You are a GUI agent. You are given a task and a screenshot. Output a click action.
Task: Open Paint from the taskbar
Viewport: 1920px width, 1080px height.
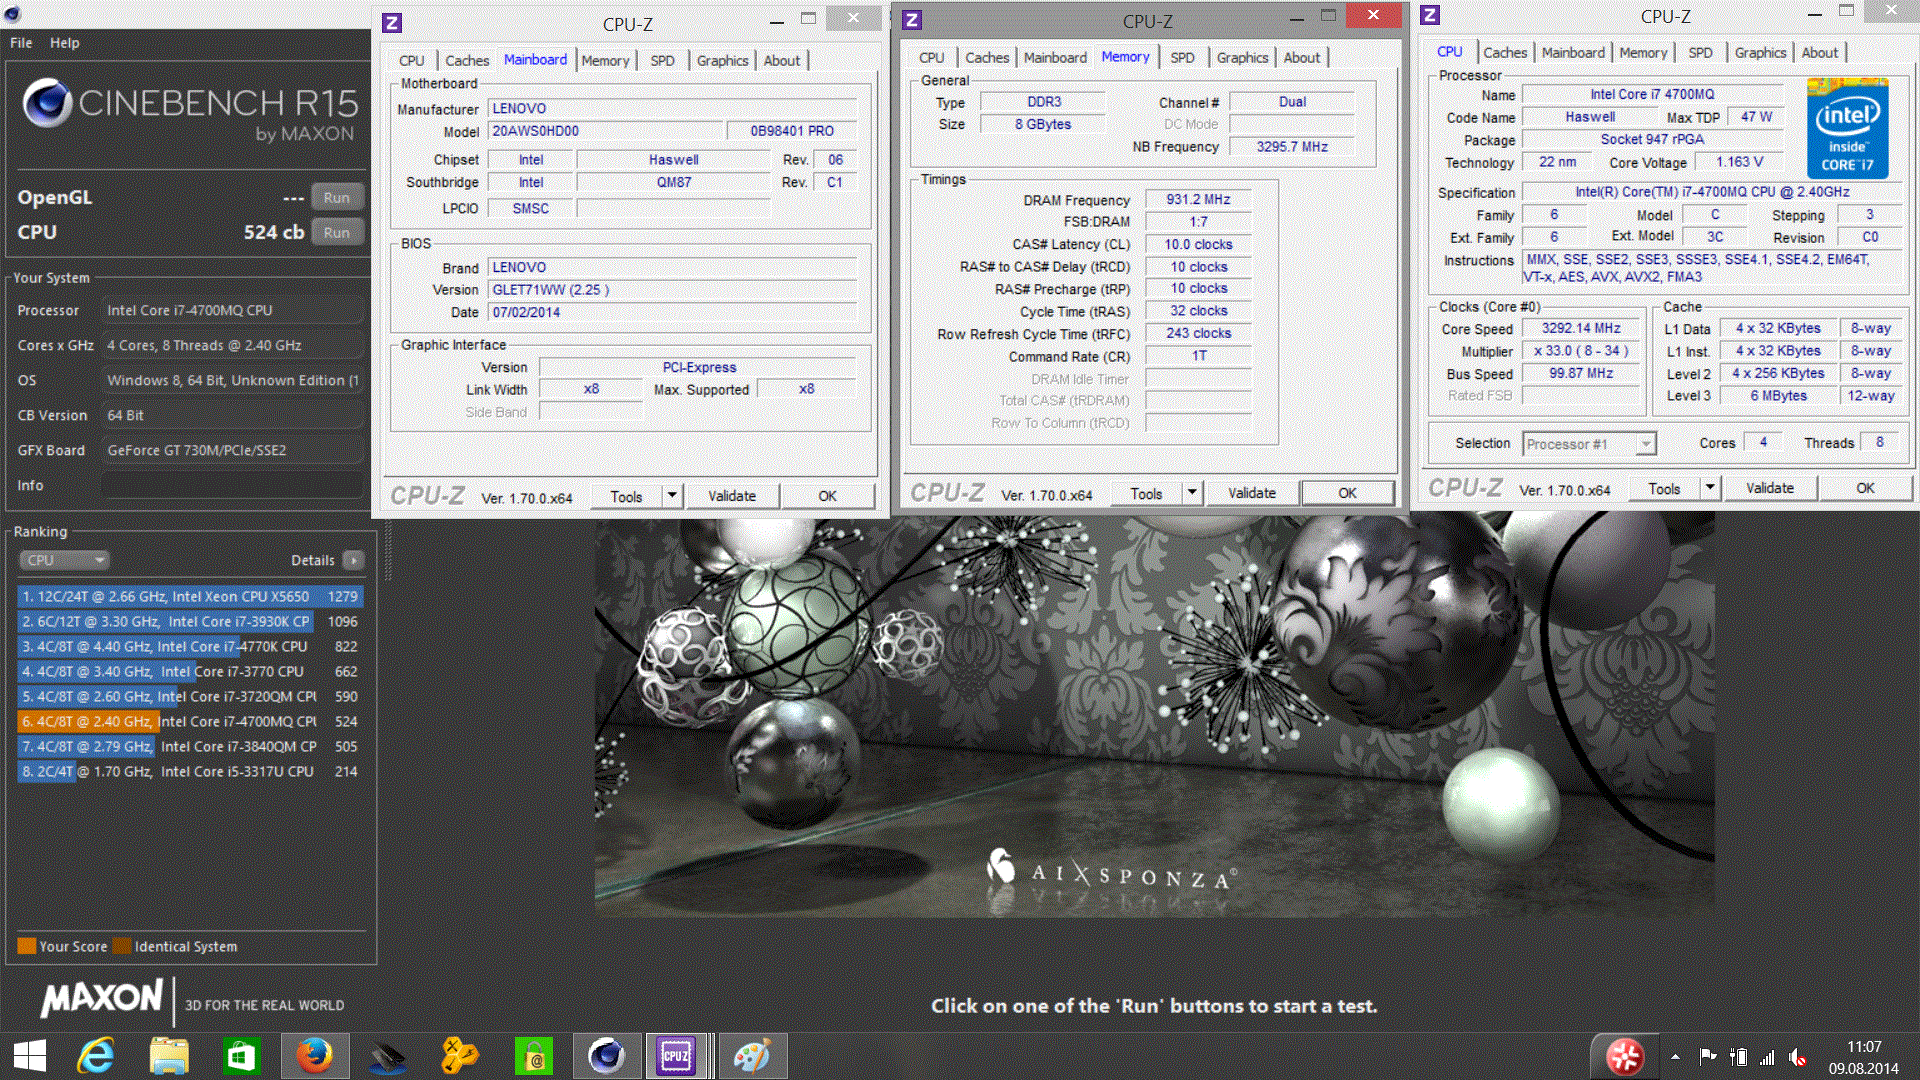coord(752,1056)
